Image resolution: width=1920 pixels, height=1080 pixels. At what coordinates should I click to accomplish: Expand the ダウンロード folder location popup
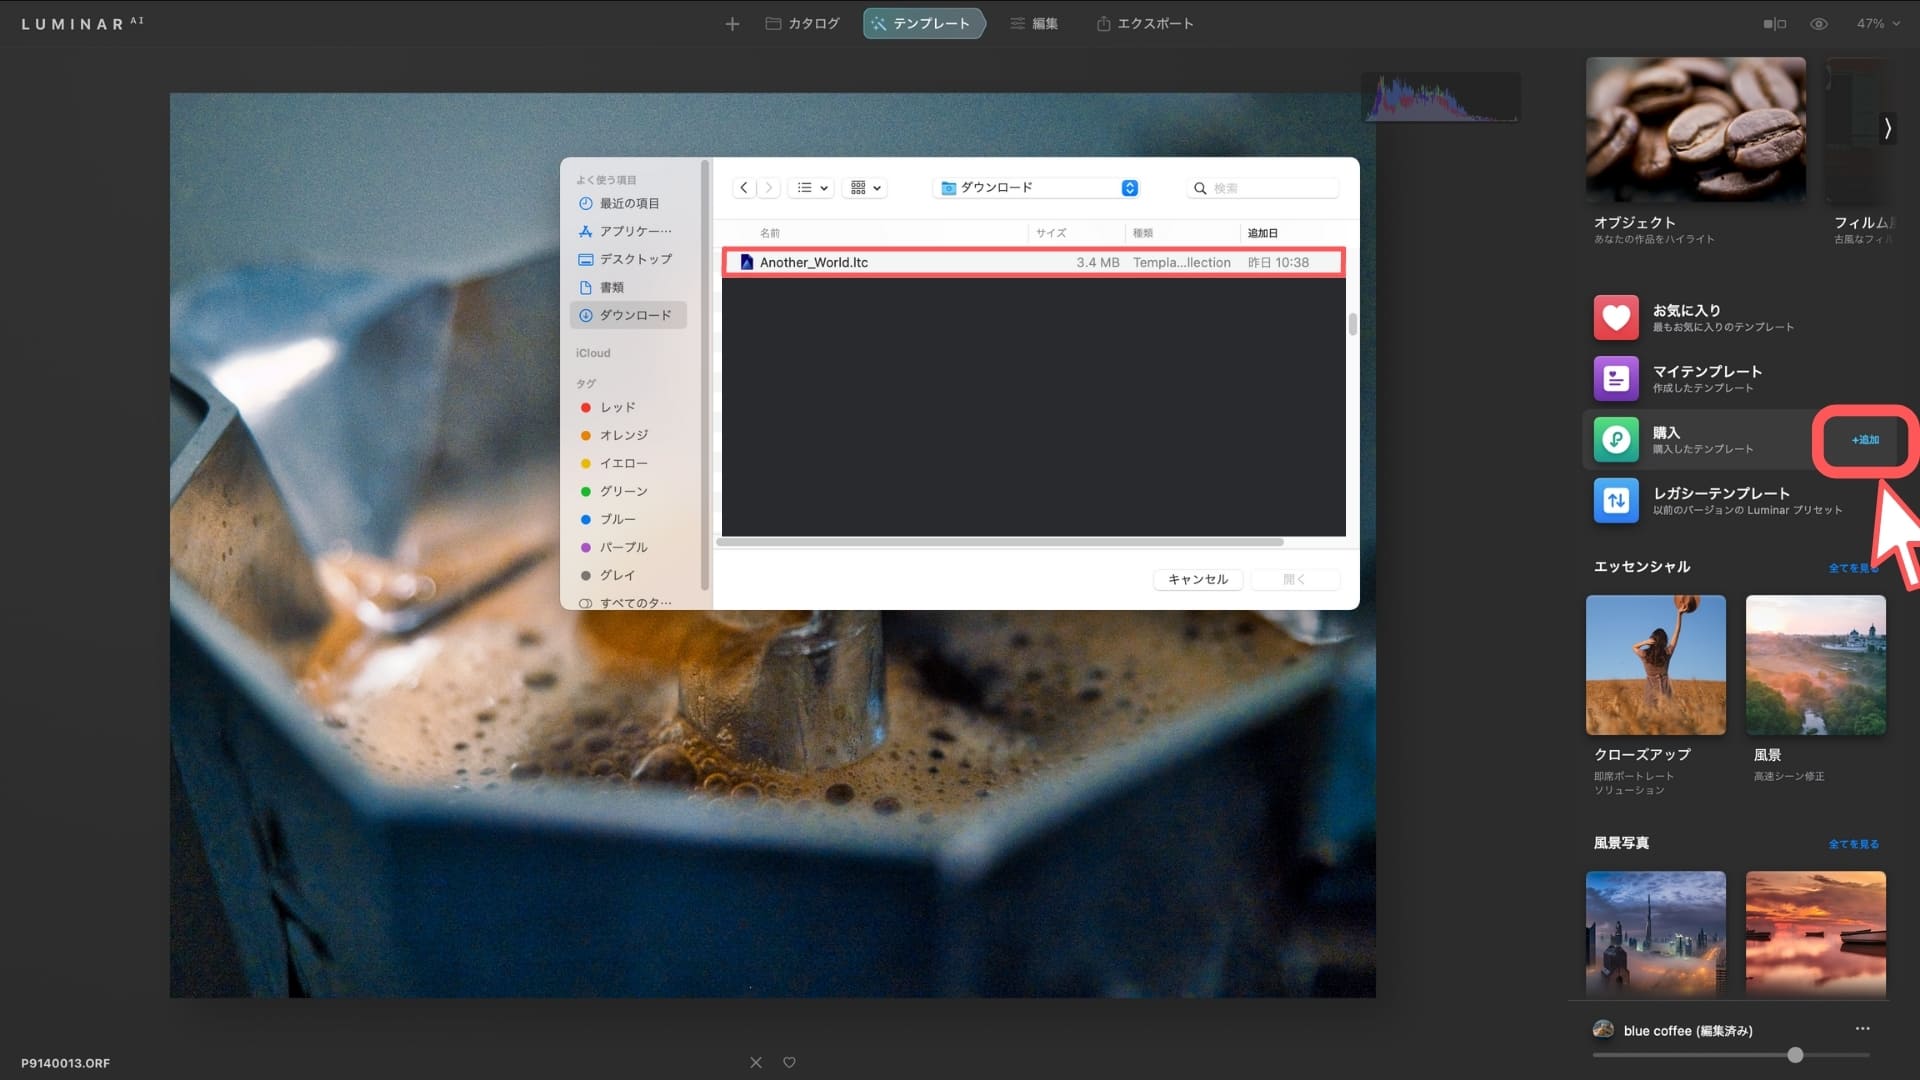1129,188
